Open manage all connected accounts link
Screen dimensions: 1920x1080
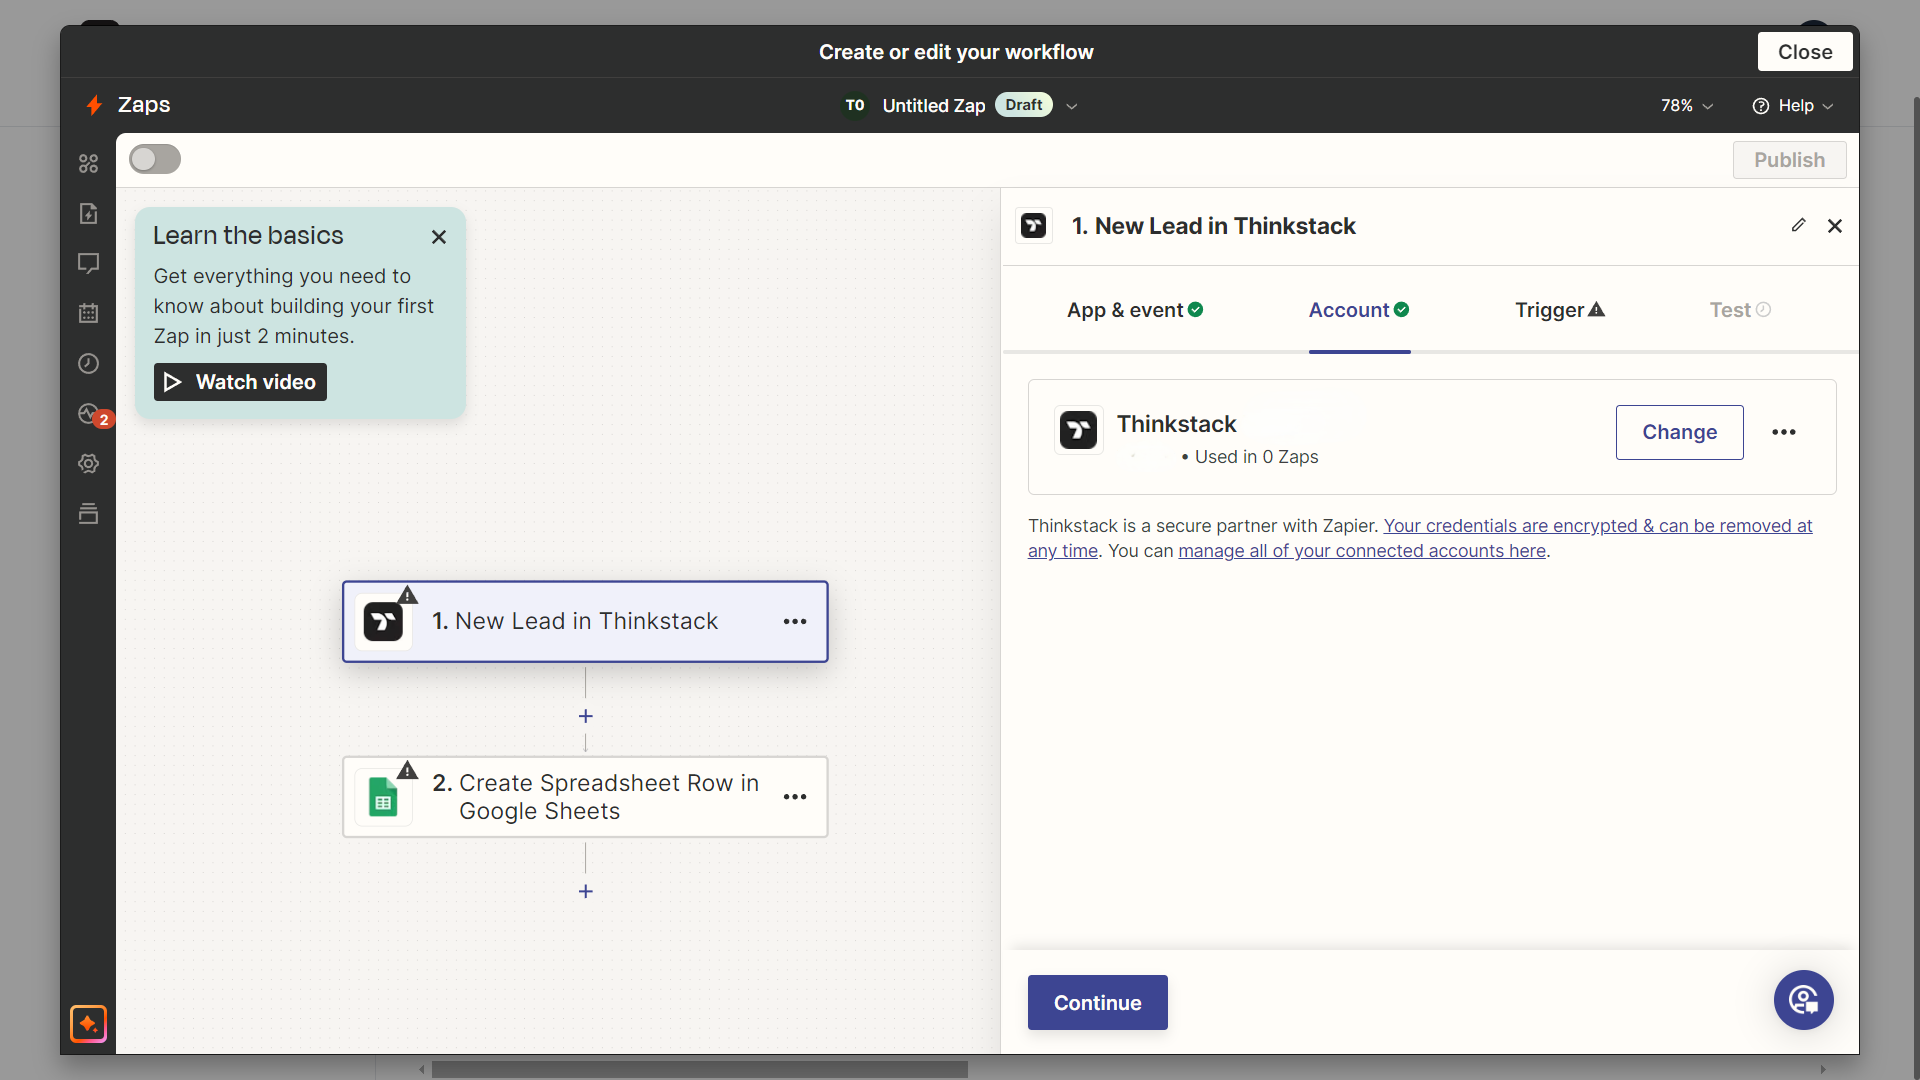click(x=1362, y=551)
